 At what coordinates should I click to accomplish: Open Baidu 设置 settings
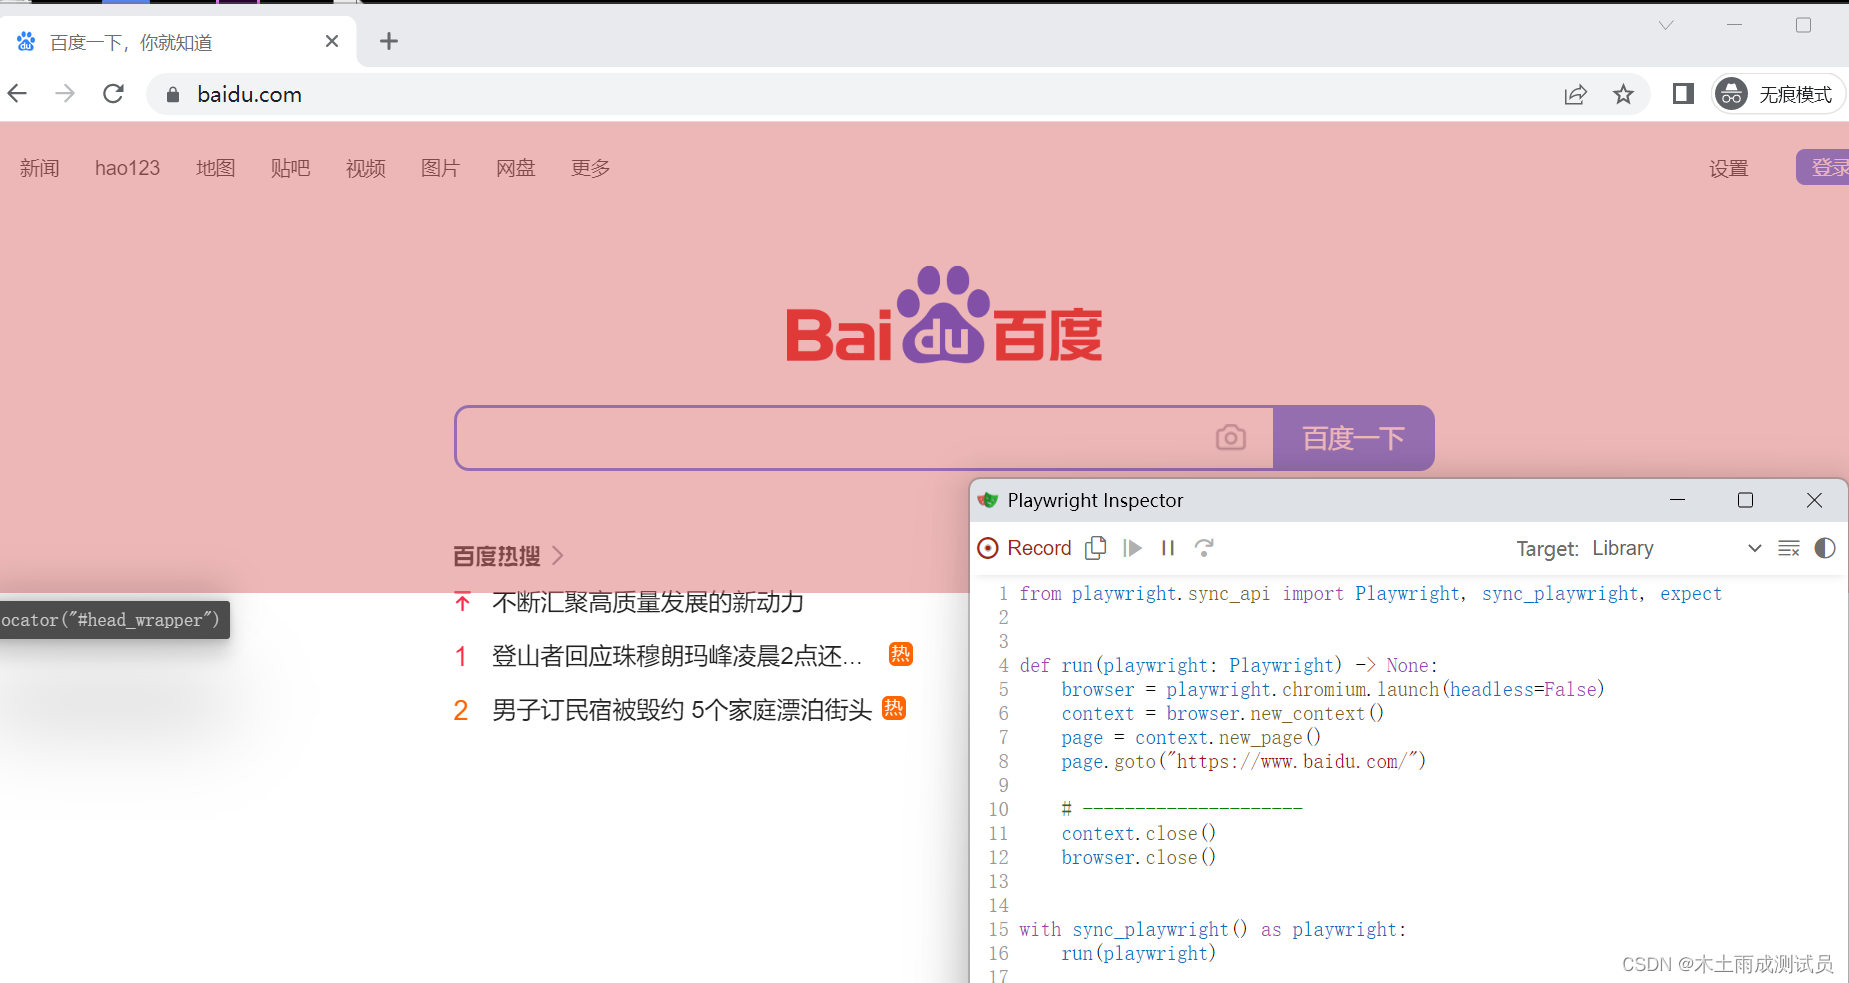[1729, 168]
